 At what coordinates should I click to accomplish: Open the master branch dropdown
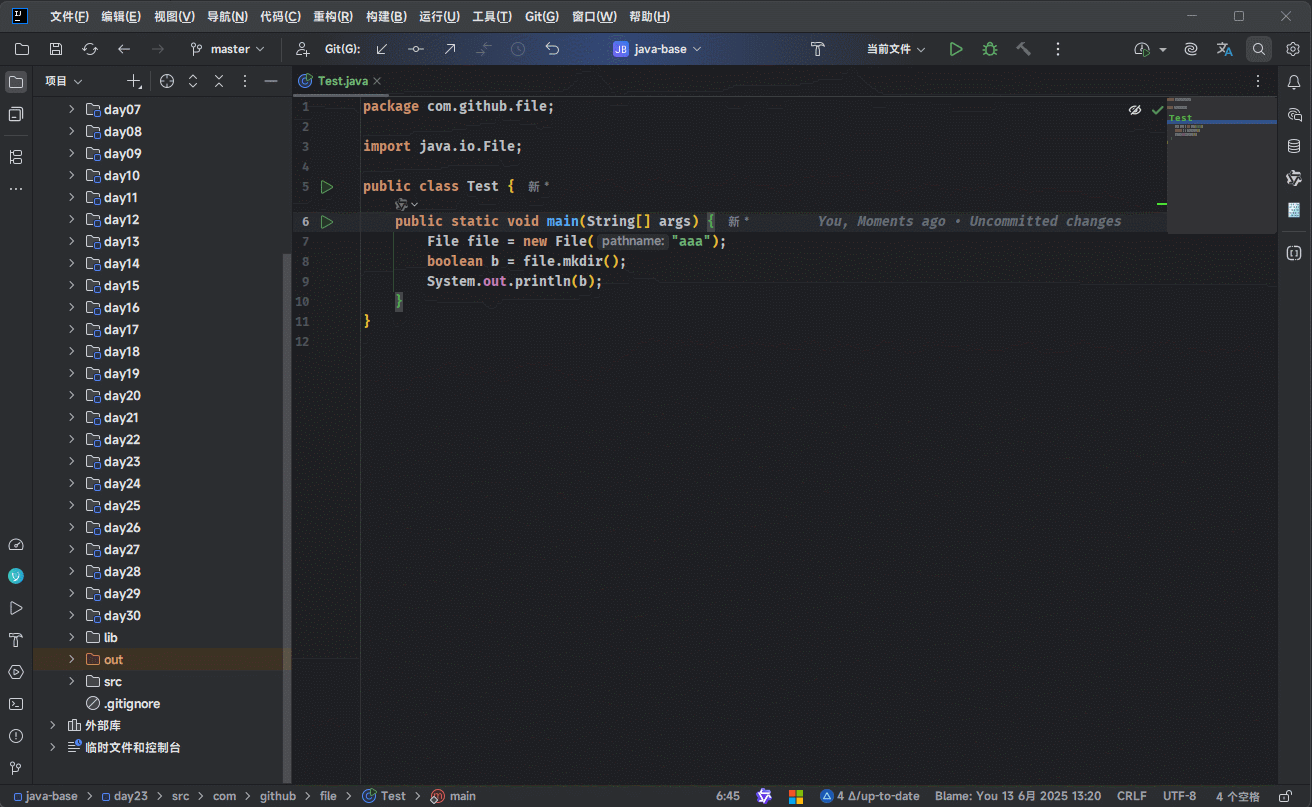click(x=228, y=49)
